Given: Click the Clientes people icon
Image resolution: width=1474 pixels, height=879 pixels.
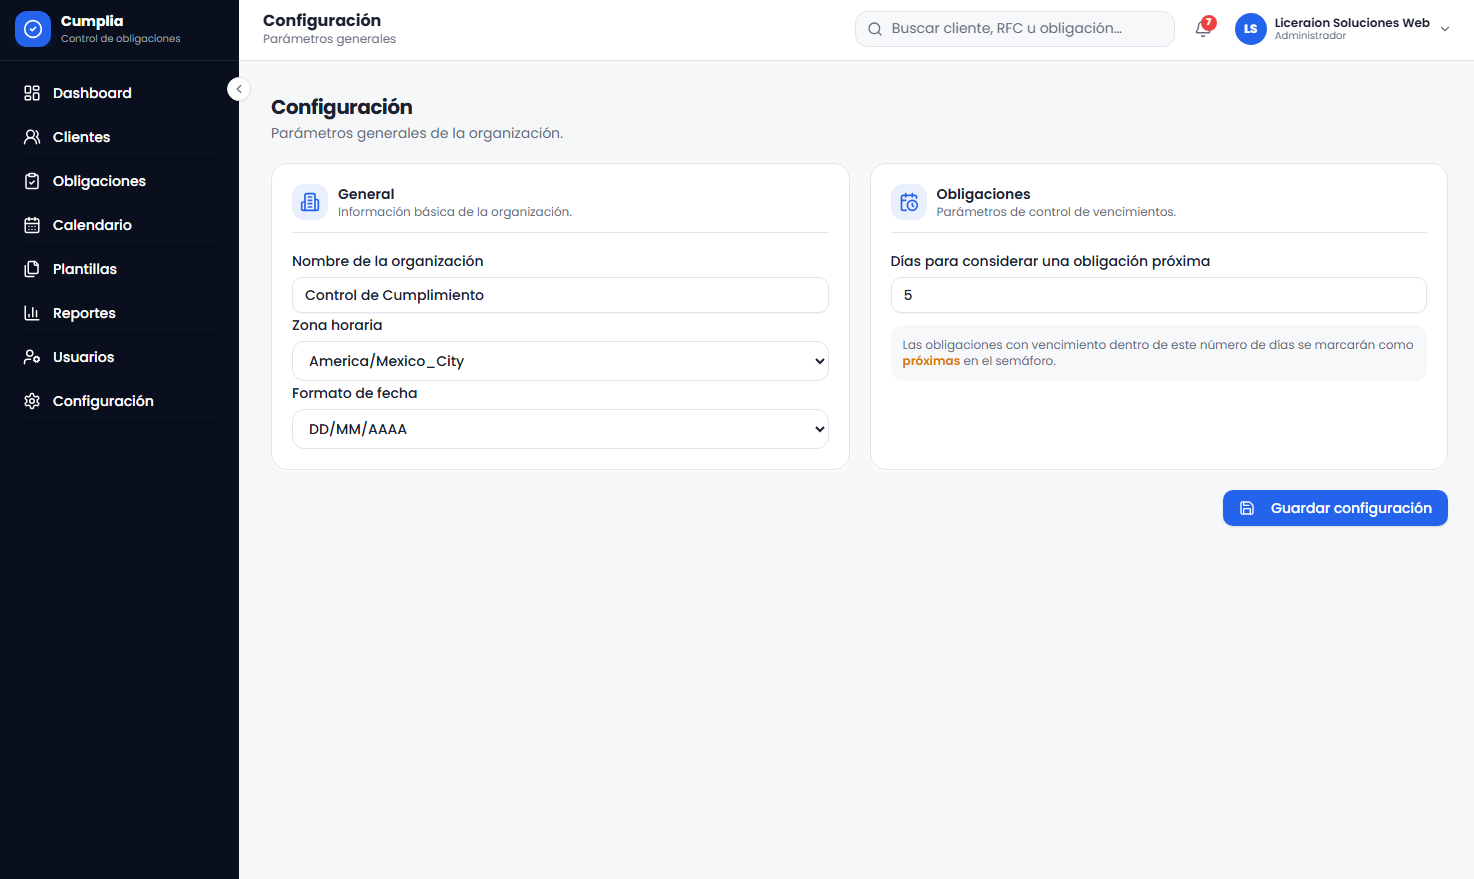Looking at the screenshot, I should coord(32,137).
